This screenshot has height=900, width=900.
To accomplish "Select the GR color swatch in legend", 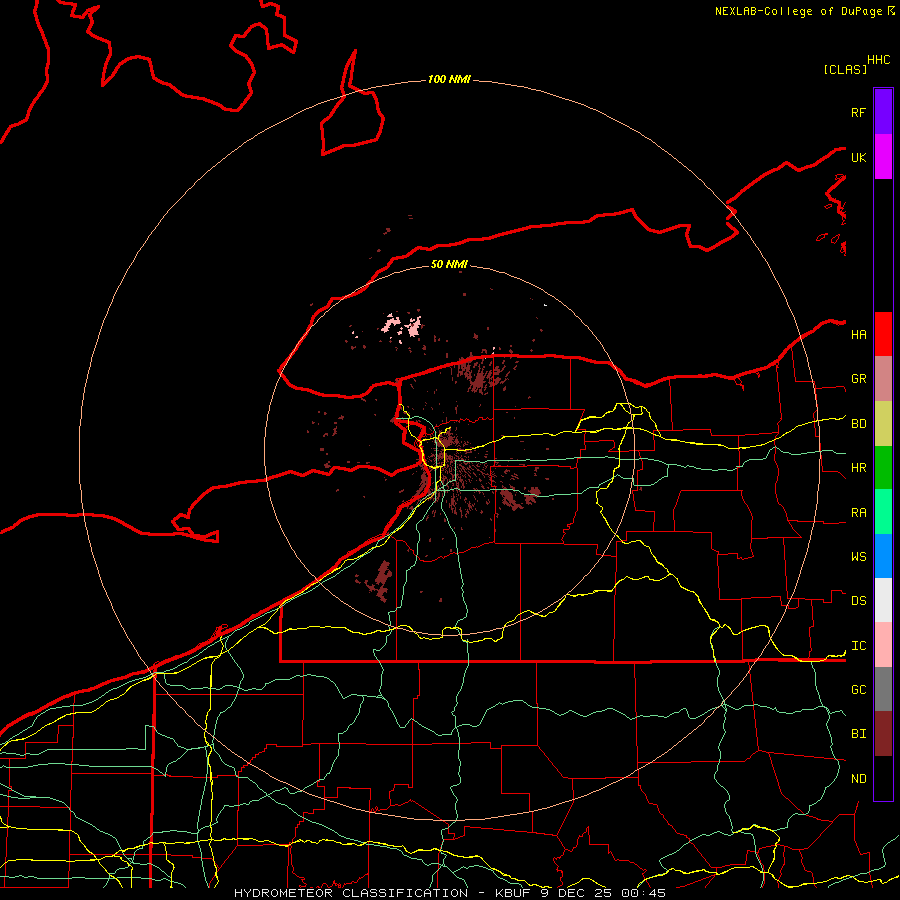I will (x=883, y=378).
